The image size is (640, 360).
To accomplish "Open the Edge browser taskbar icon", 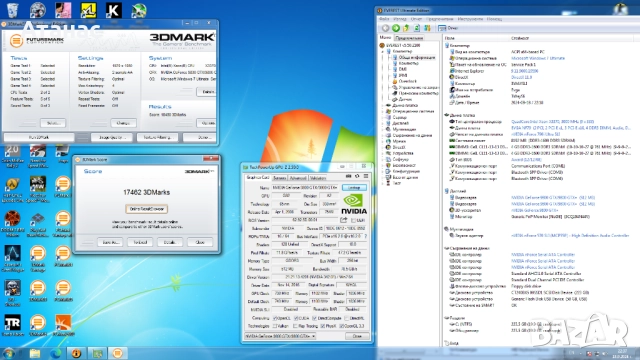I will point(56,353).
